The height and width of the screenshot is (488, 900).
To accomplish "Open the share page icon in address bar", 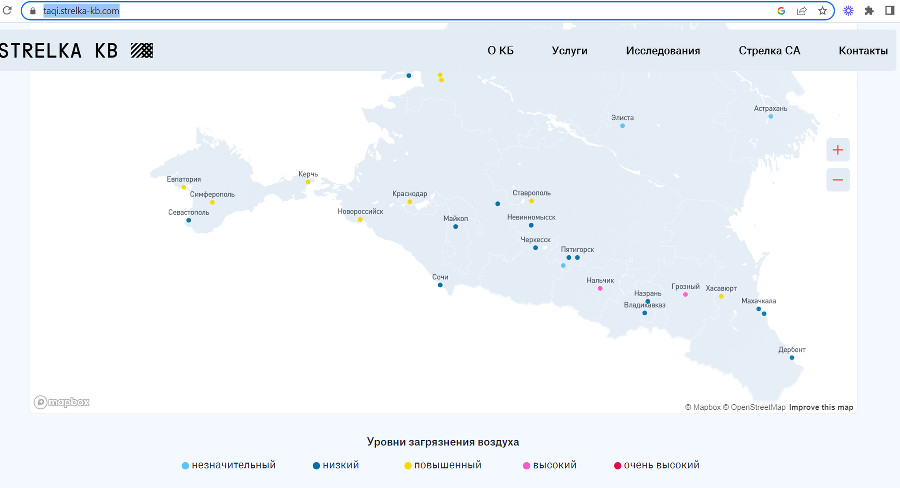I will pyautogui.click(x=802, y=10).
